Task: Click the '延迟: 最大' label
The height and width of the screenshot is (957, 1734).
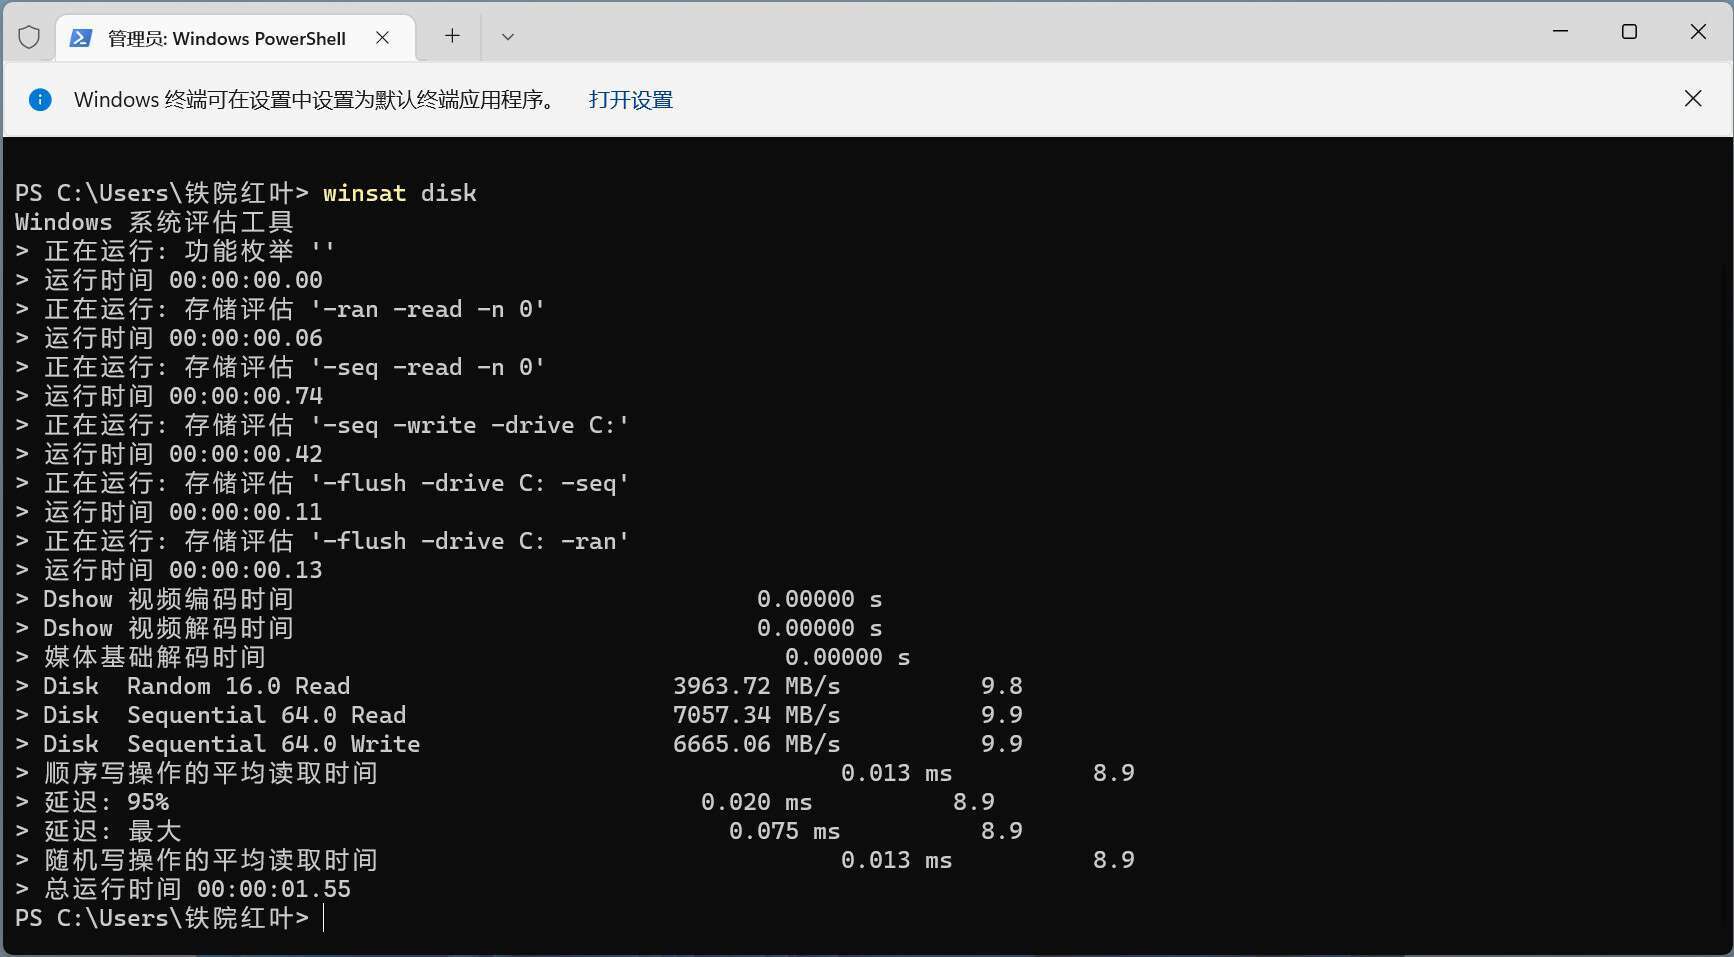Action: pos(113,831)
